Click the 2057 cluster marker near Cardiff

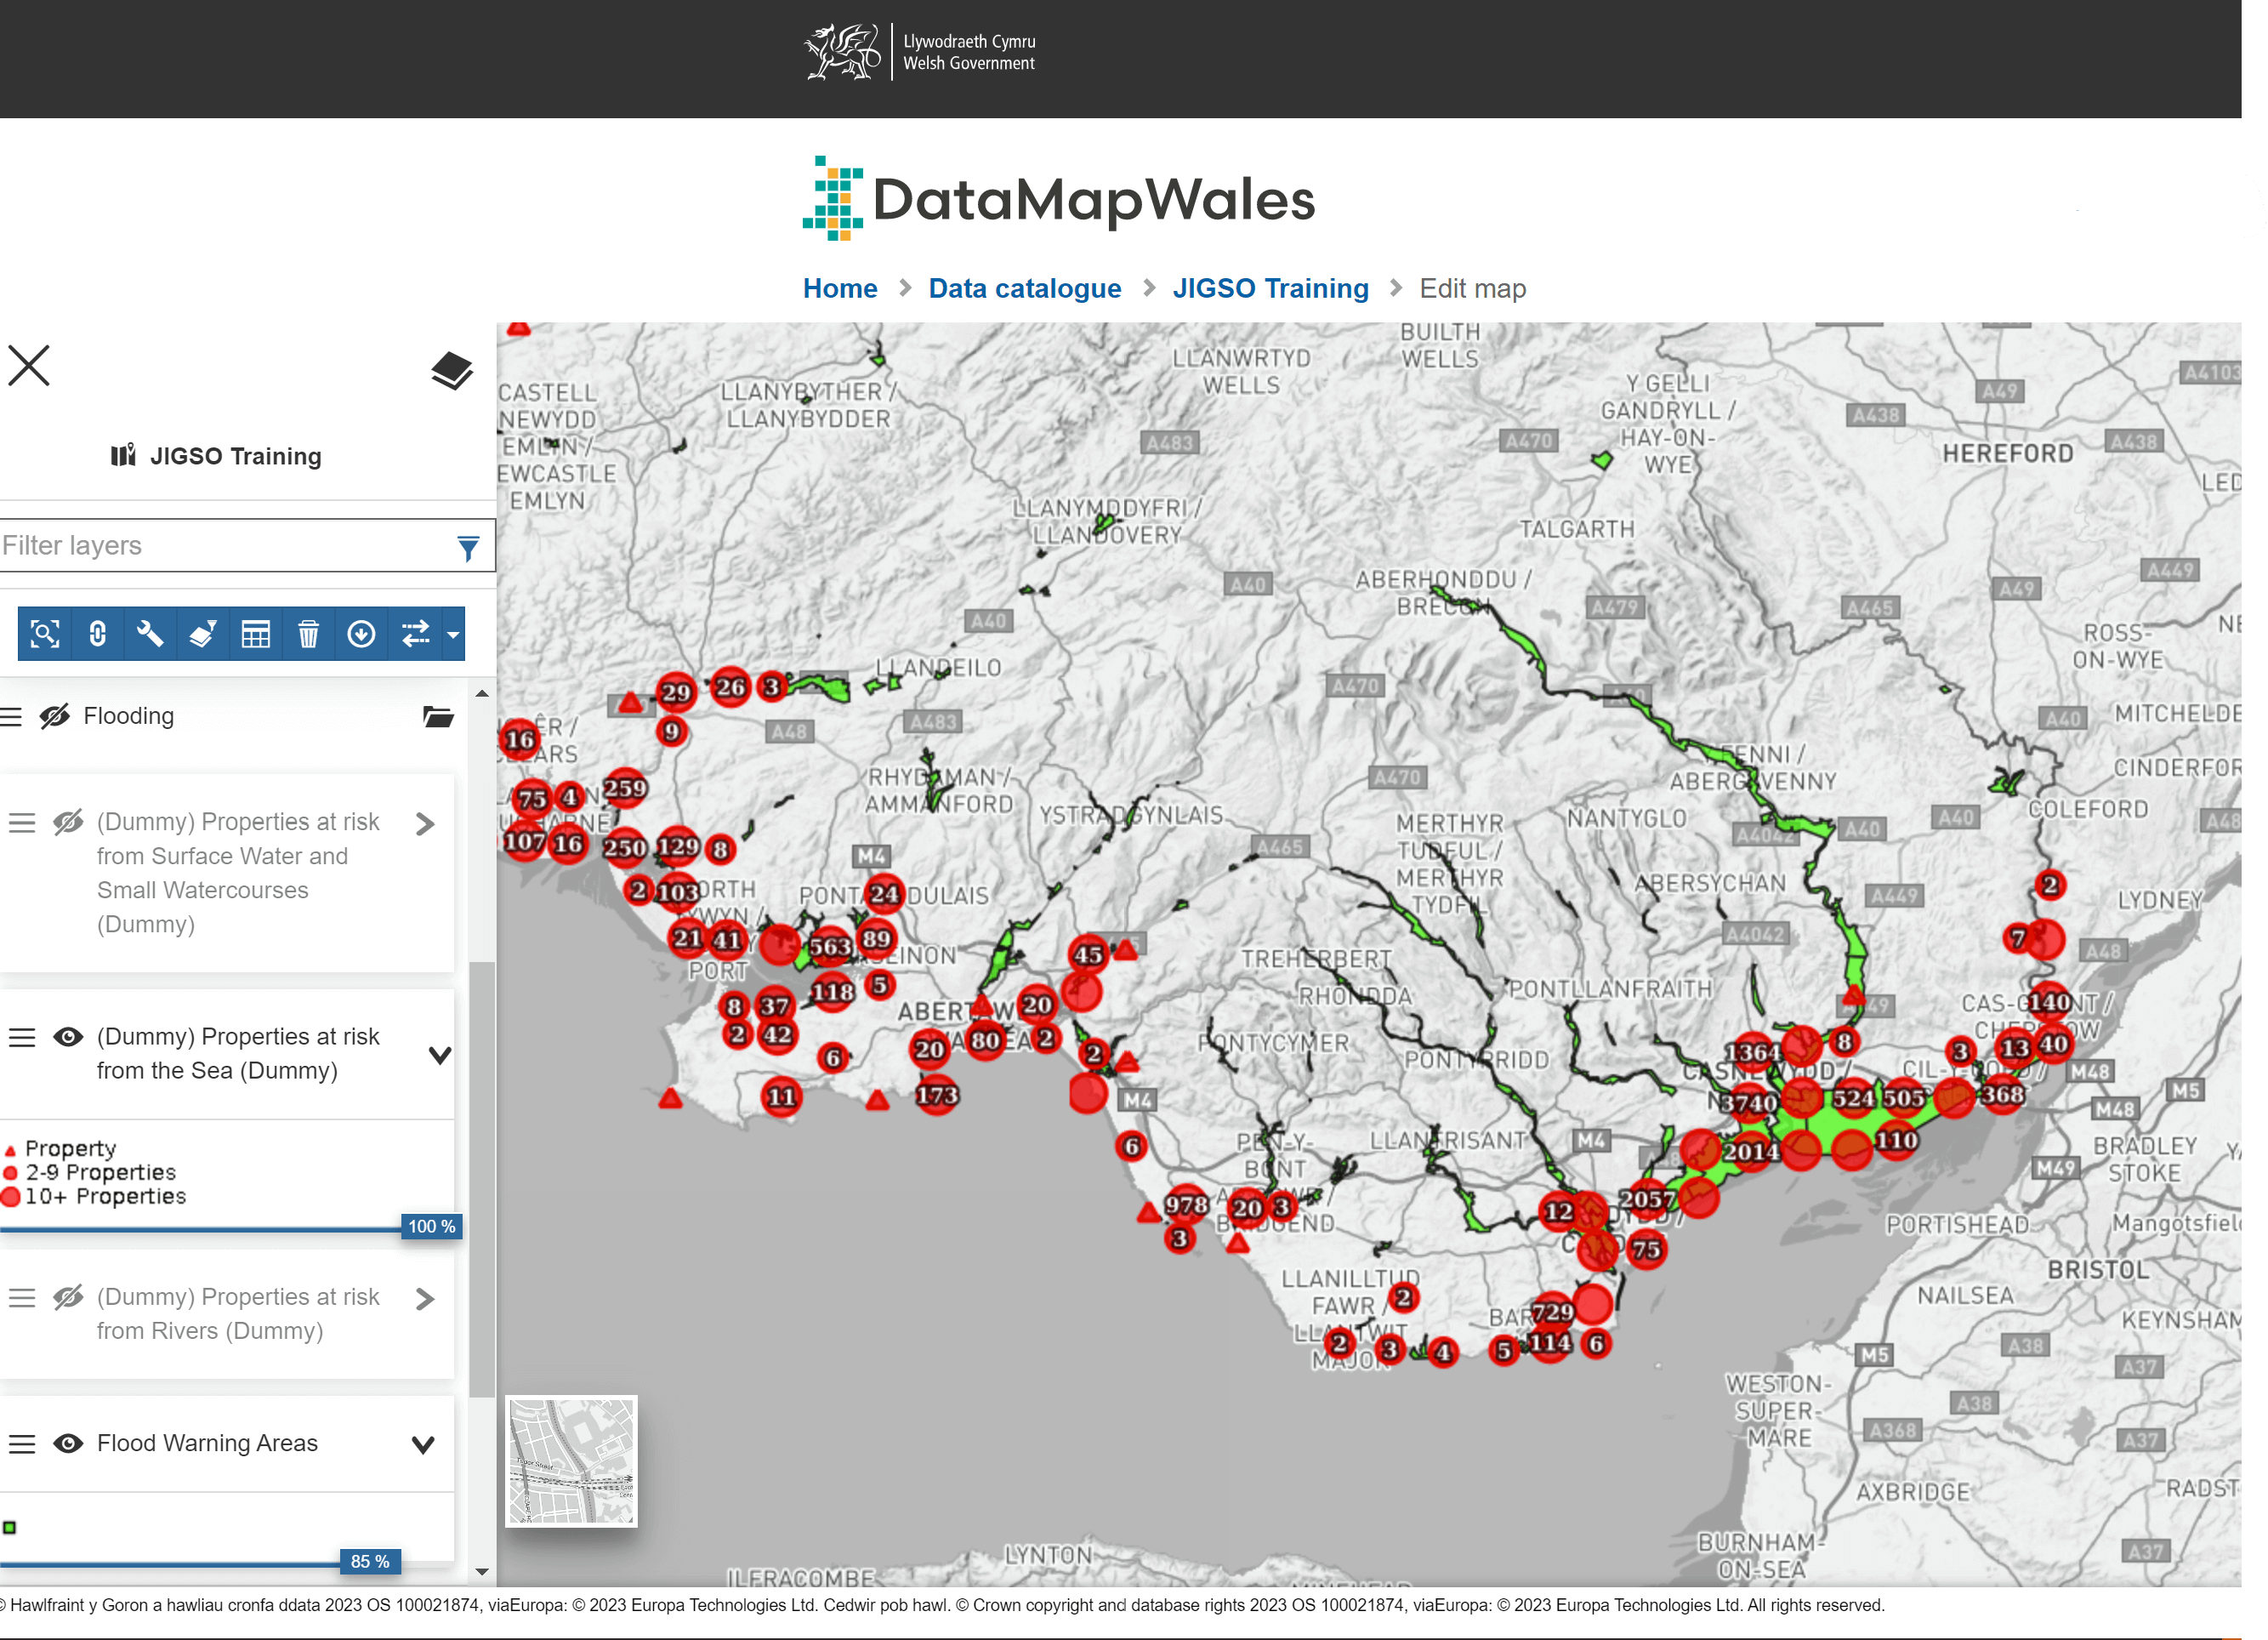[x=1647, y=1198]
